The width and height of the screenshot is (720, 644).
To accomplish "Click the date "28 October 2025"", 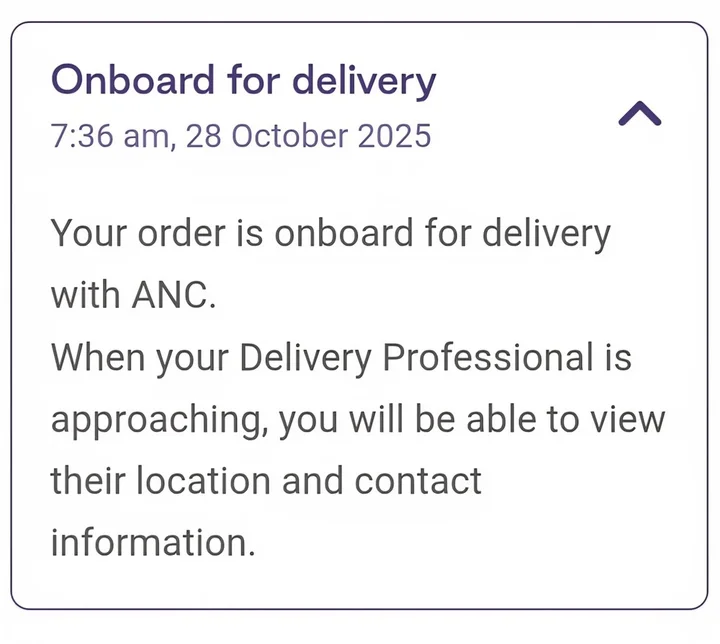I will pyautogui.click(x=308, y=134).
